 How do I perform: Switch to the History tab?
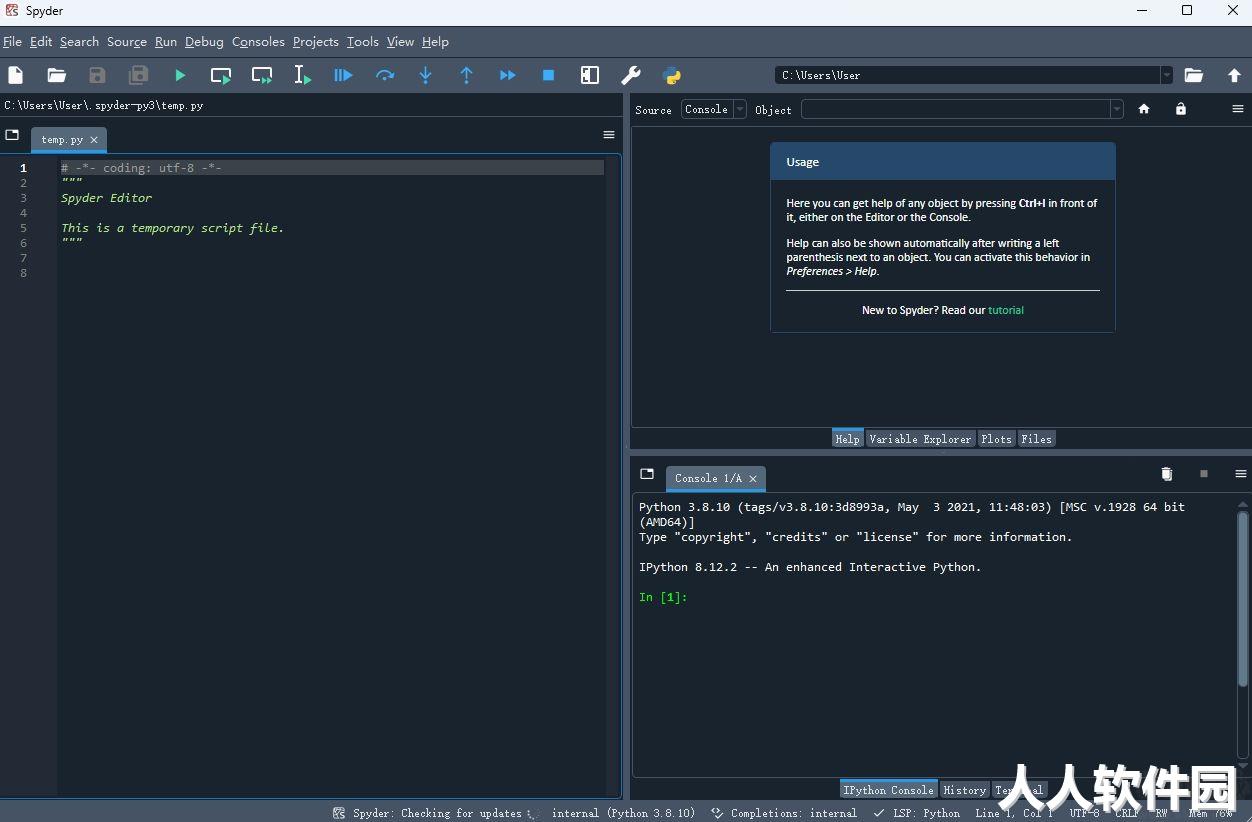click(965, 790)
